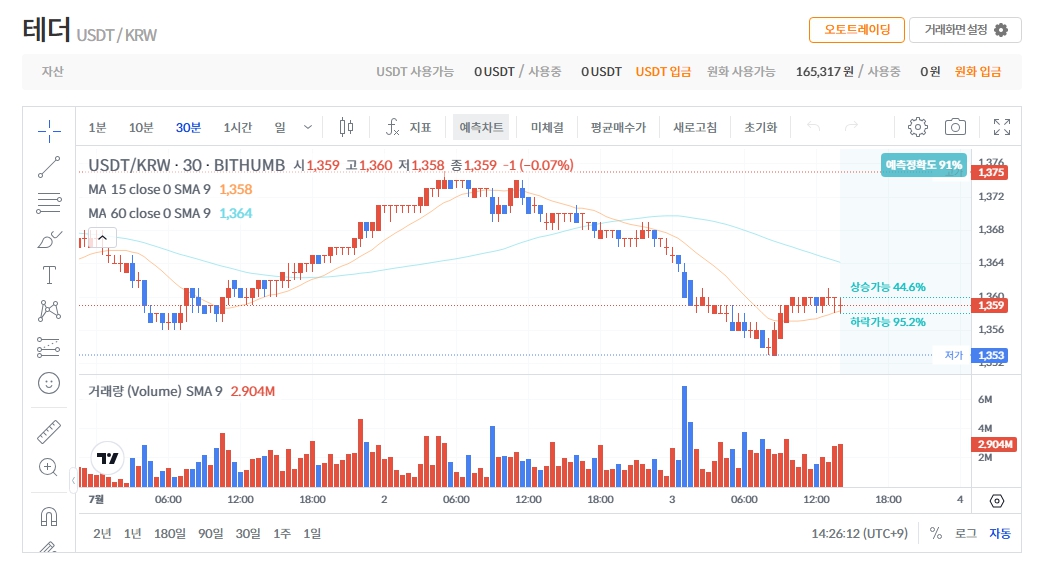1047x578 pixels.
Task: Collapse the indicator legend with the chevron
Action: coord(102,237)
